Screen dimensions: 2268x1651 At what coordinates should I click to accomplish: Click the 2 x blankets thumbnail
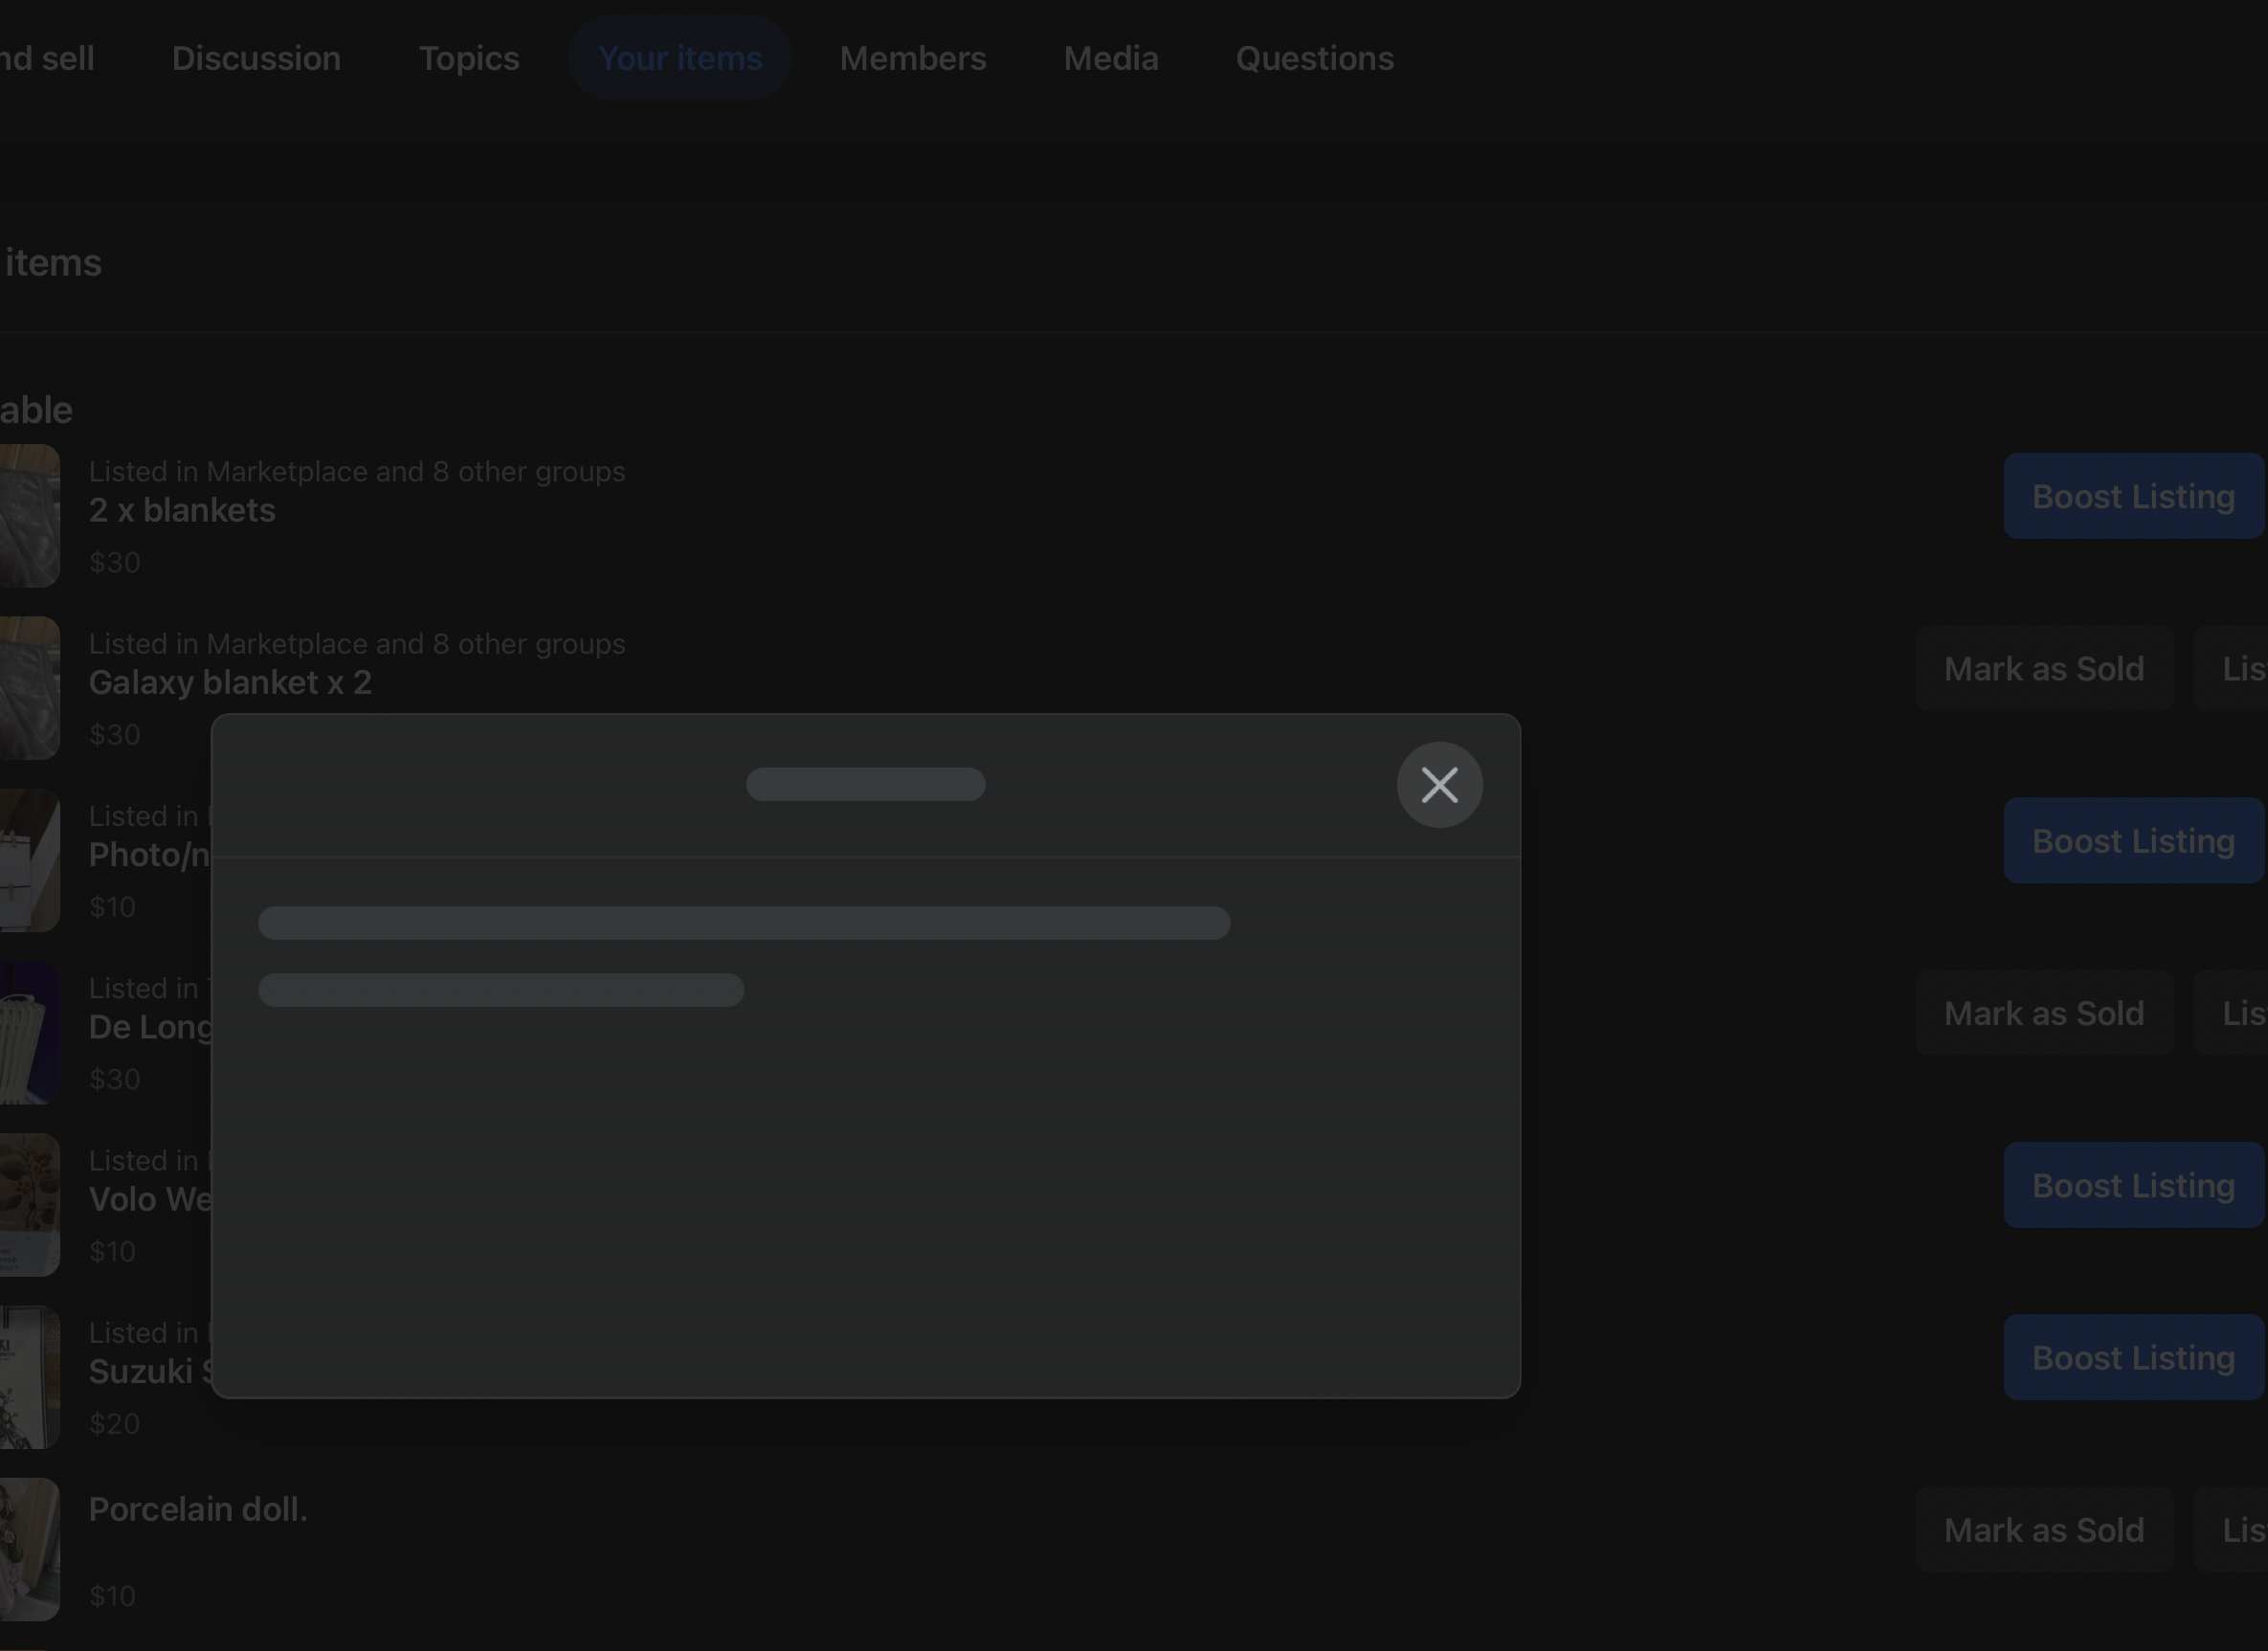[28, 516]
